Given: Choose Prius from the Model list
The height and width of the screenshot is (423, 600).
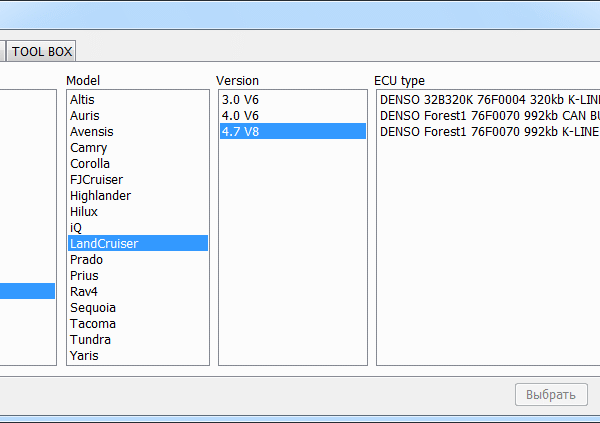Looking at the screenshot, I should (x=138, y=276).
